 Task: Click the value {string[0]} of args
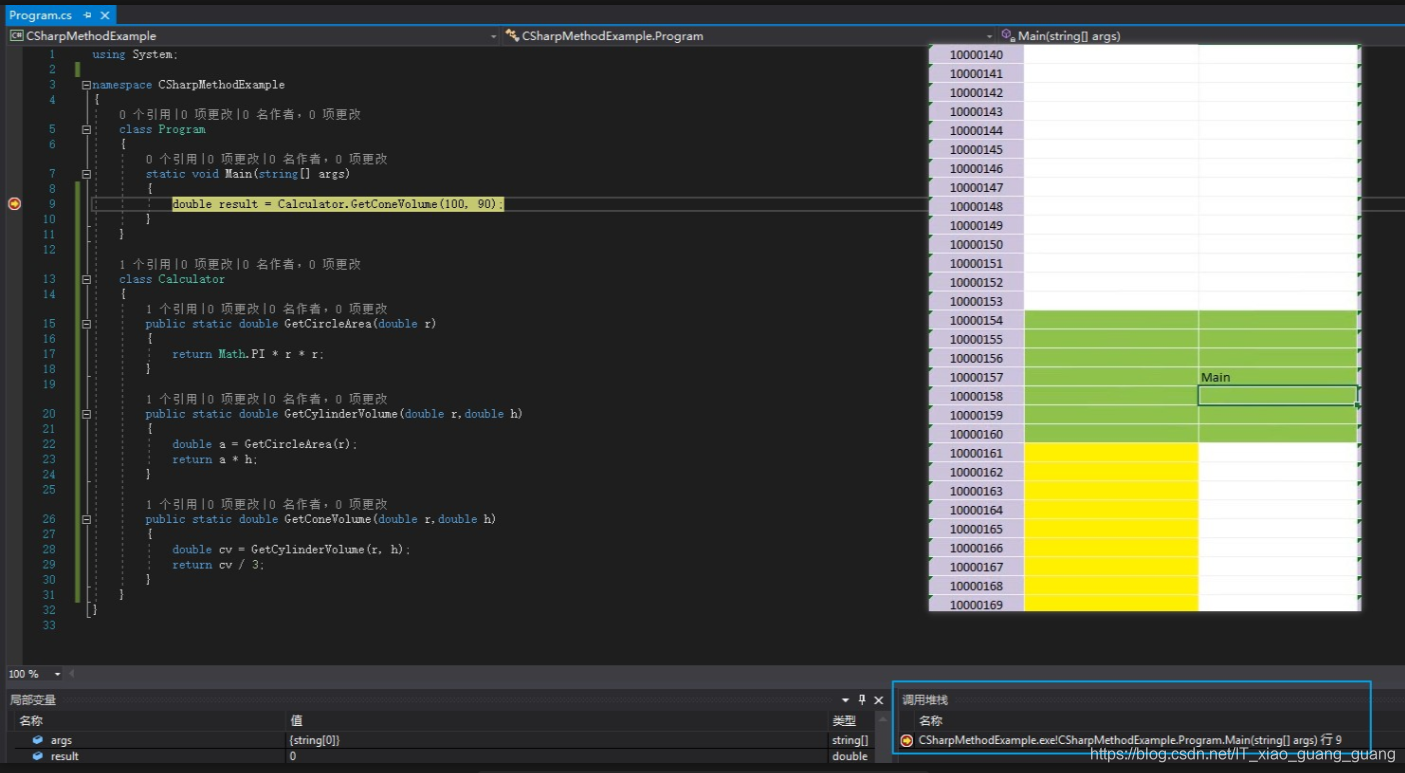(315, 740)
